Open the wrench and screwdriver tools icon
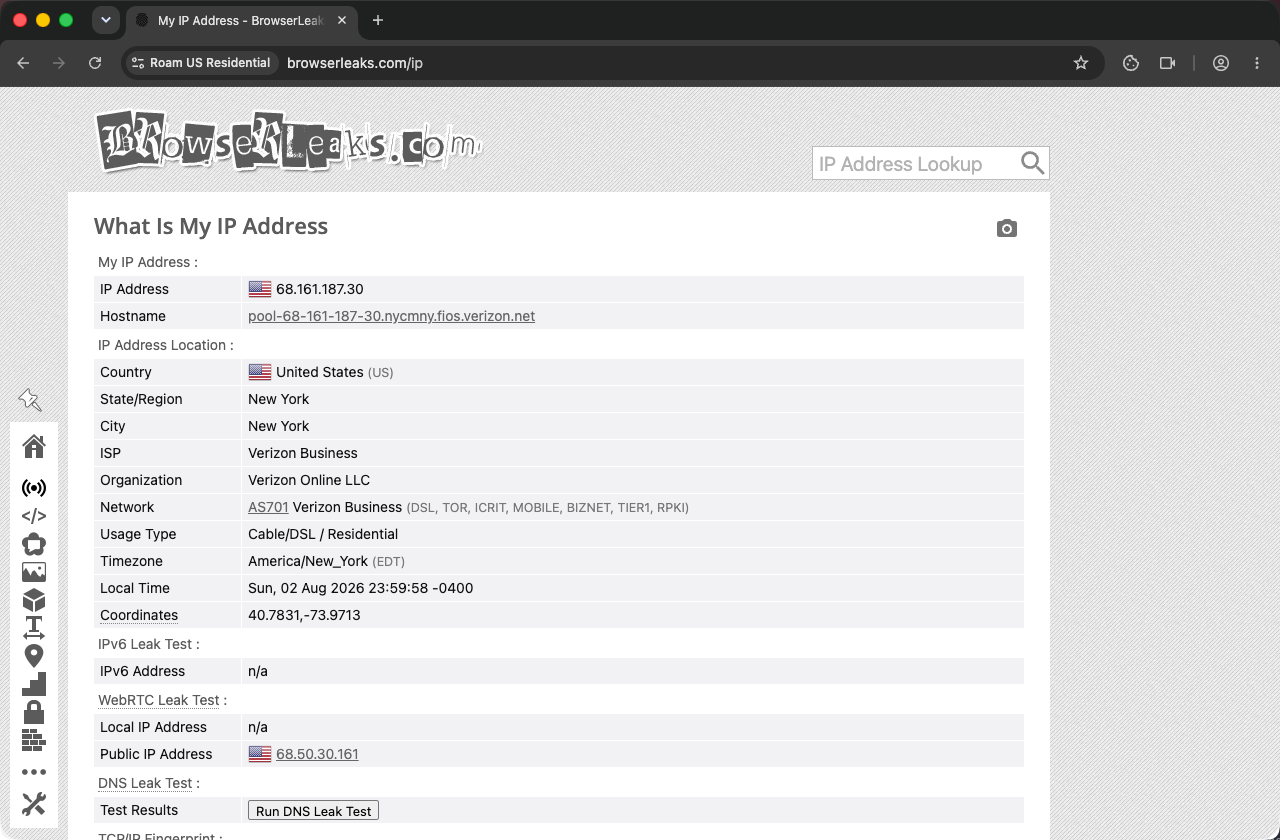1280x840 pixels. (34, 804)
